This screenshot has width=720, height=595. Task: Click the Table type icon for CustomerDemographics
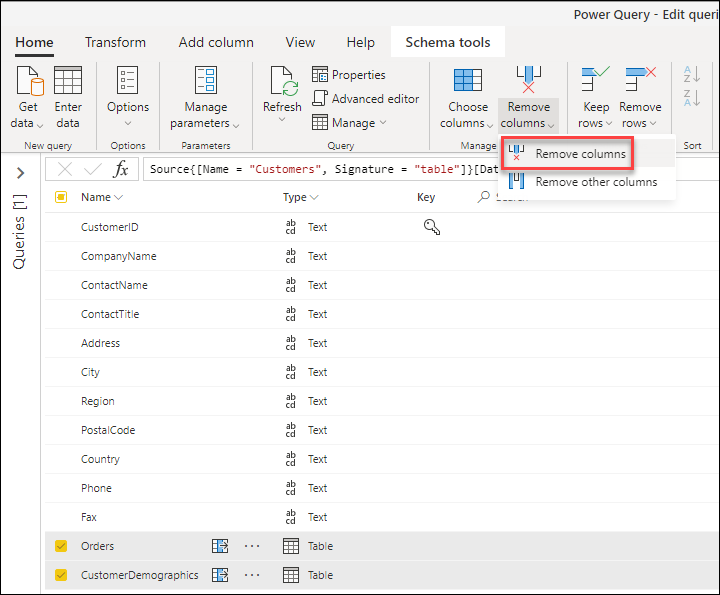(291, 575)
